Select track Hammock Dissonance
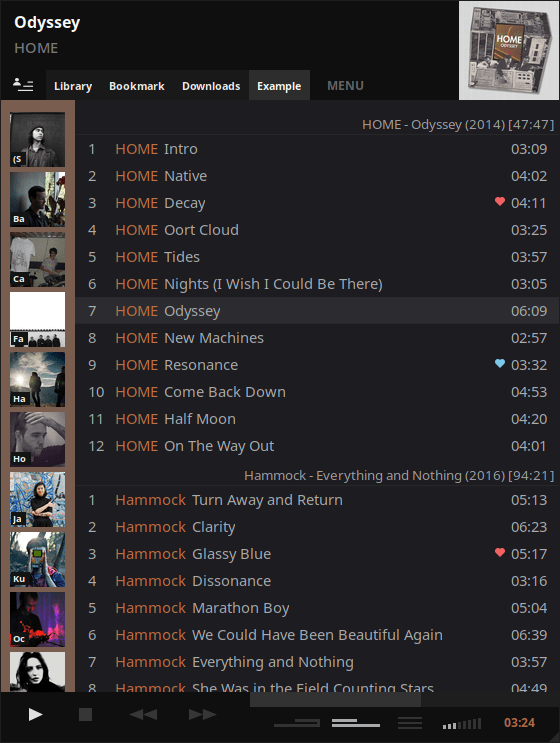This screenshot has height=743, width=560. click(x=317, y=581)
